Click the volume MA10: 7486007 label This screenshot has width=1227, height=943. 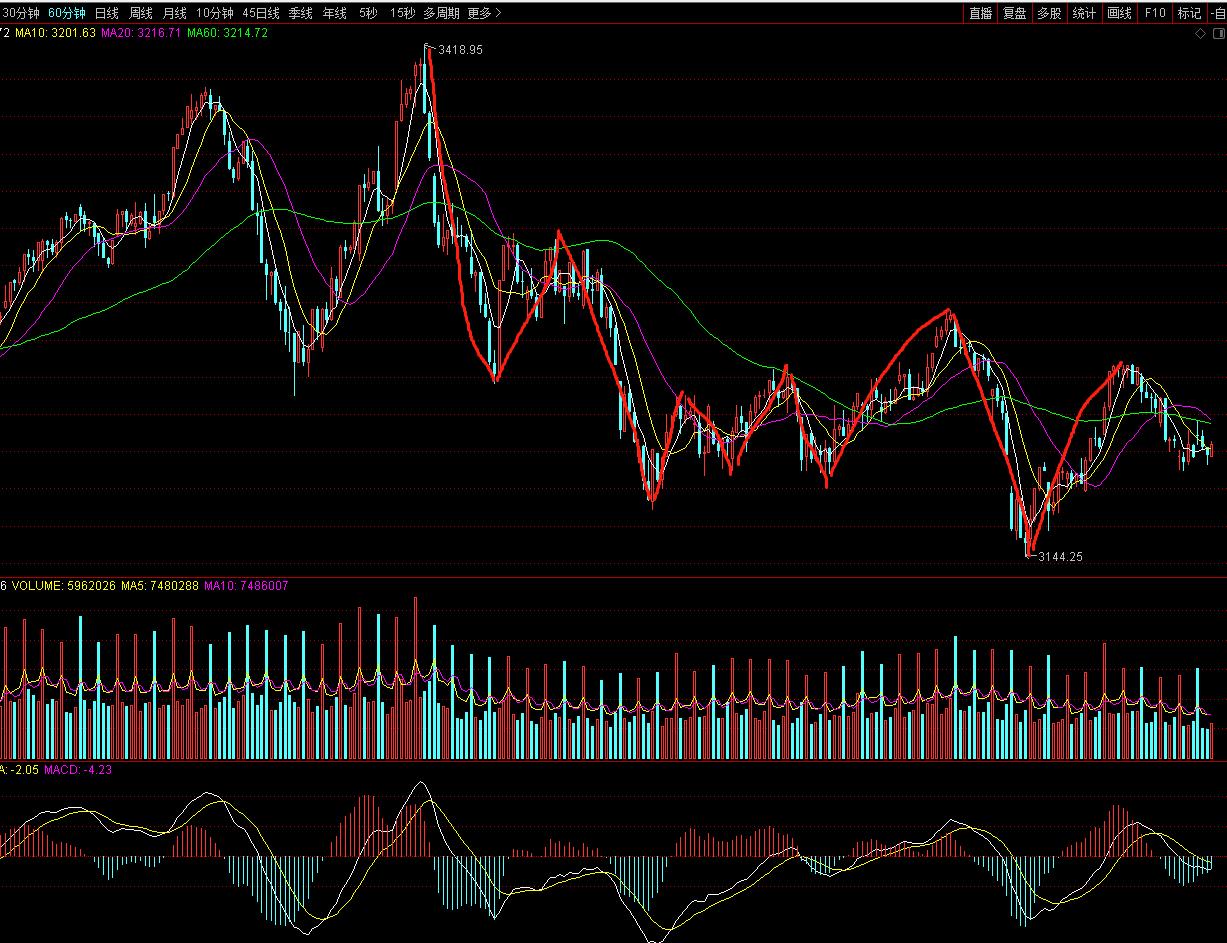246,586
